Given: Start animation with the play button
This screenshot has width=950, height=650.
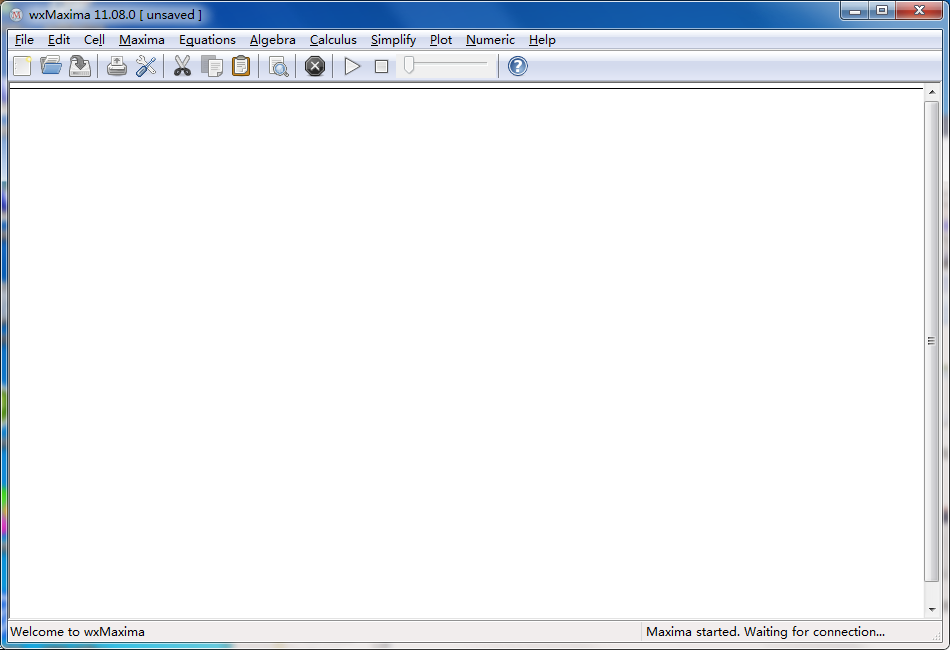Looking at the screenshot, I should click(352, 67).
